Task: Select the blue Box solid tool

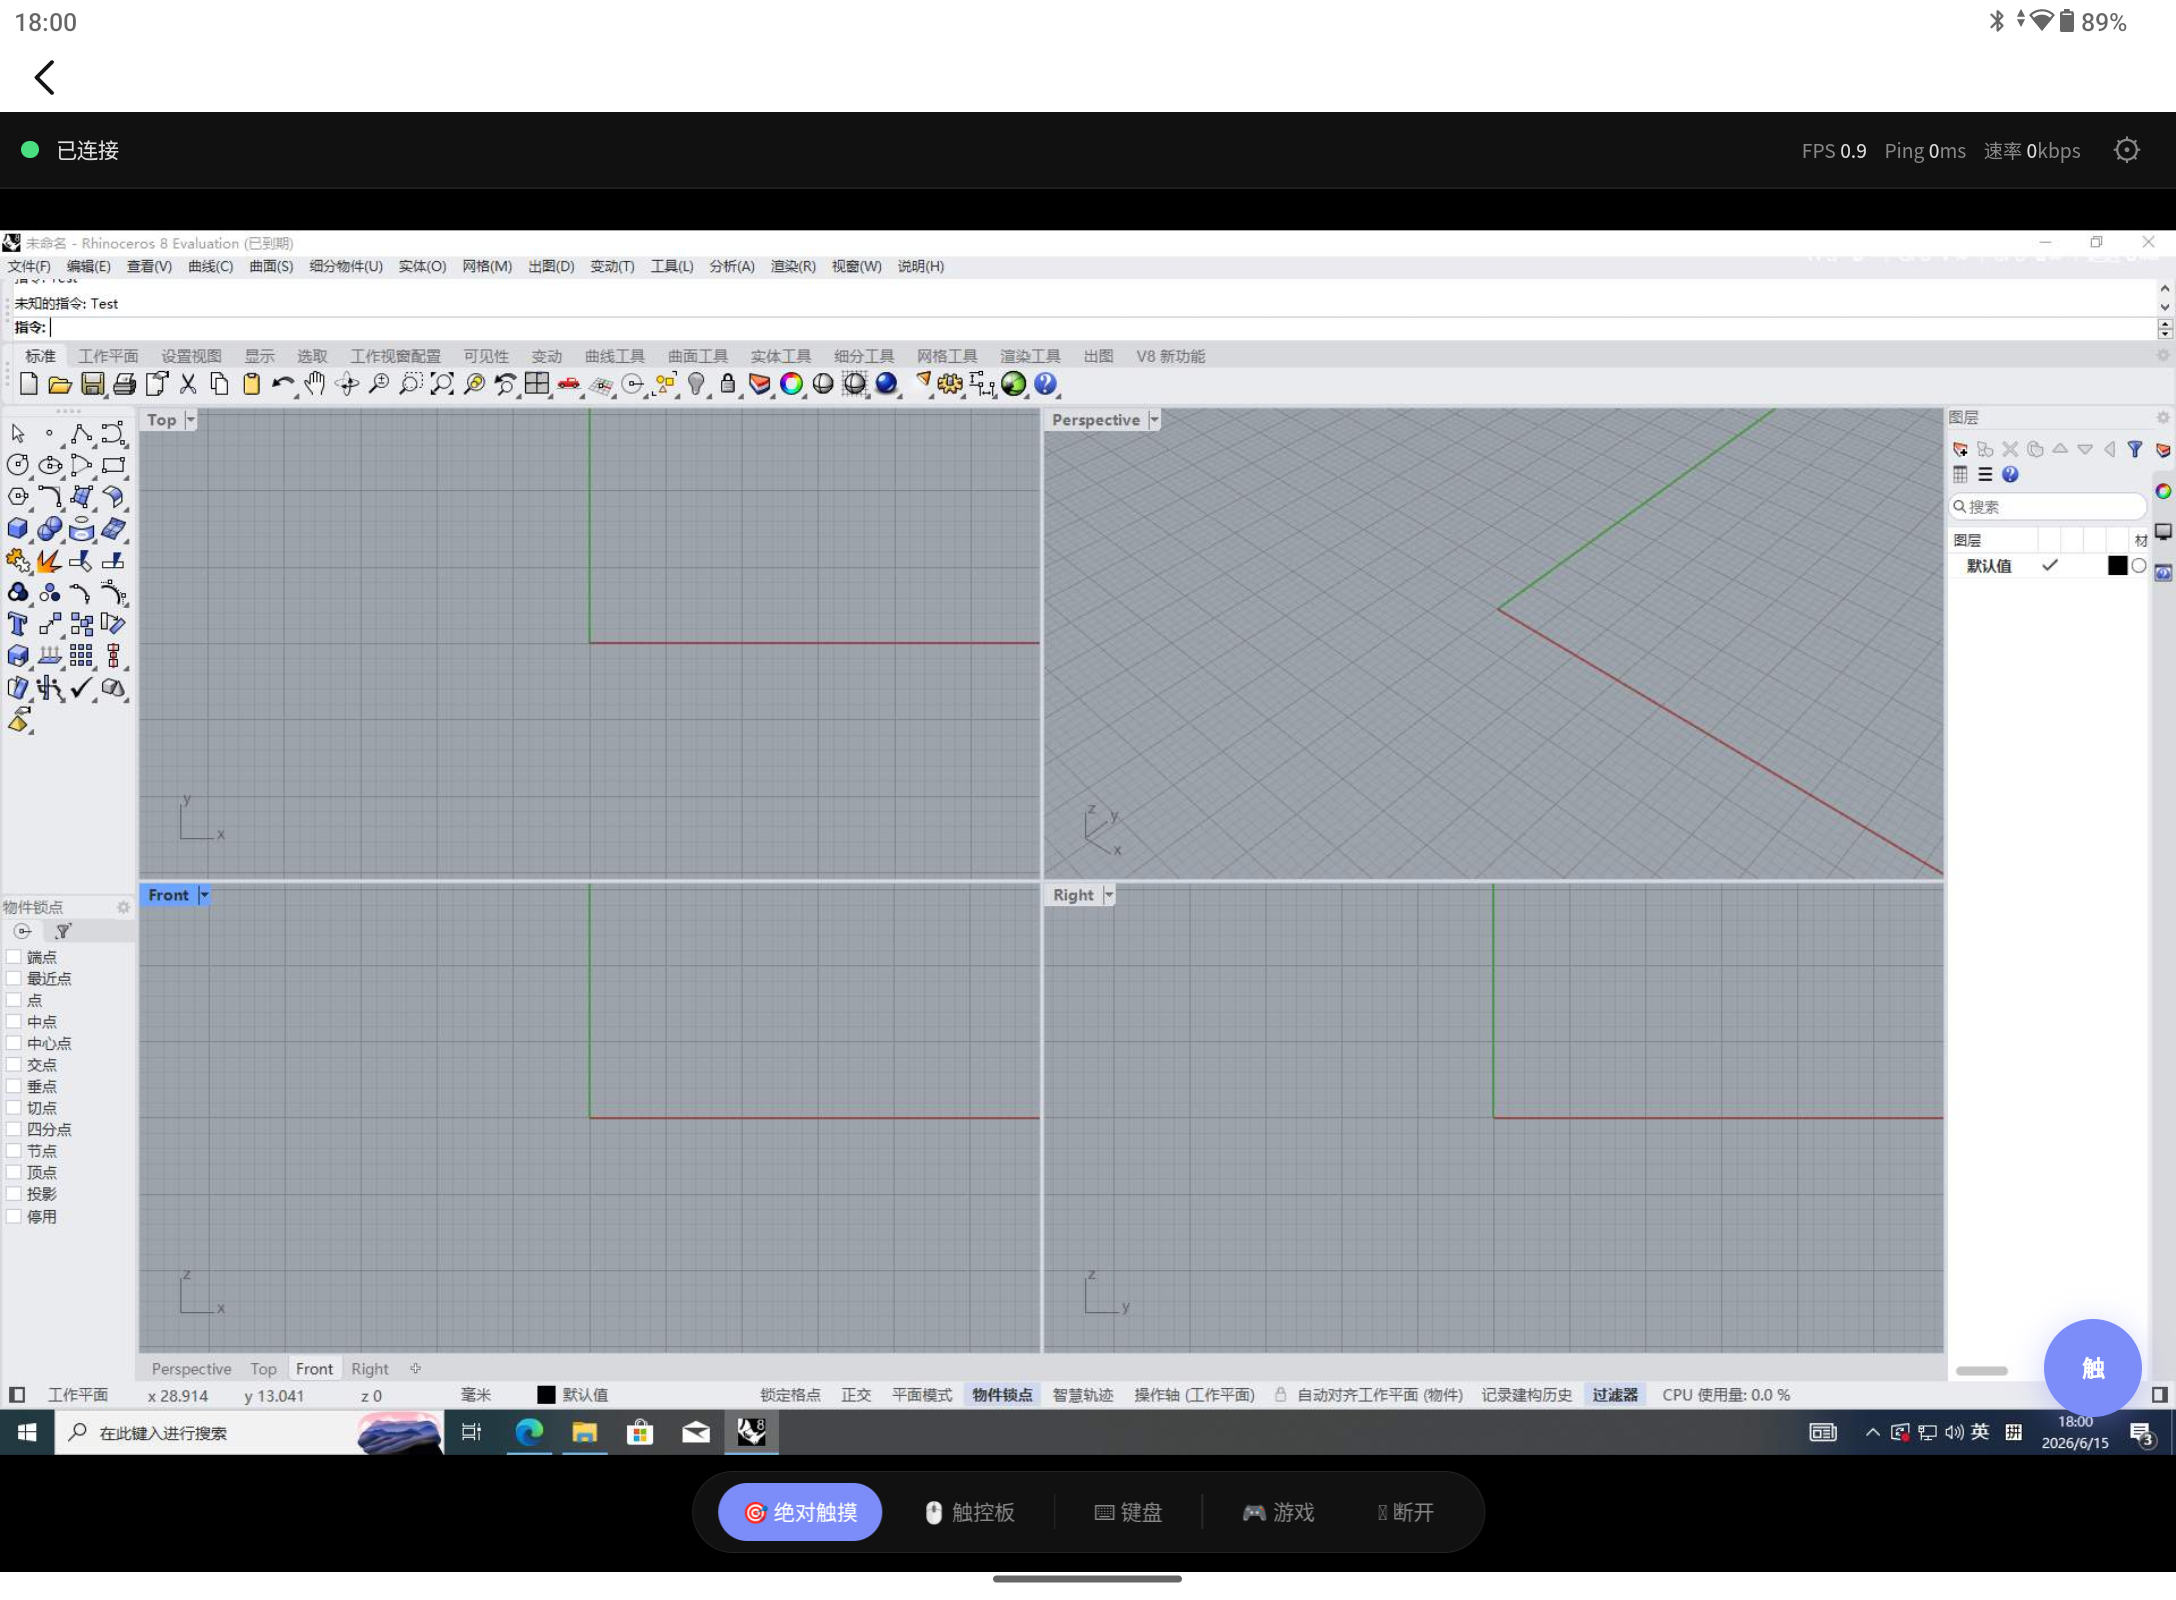Action: click(18, 529)
